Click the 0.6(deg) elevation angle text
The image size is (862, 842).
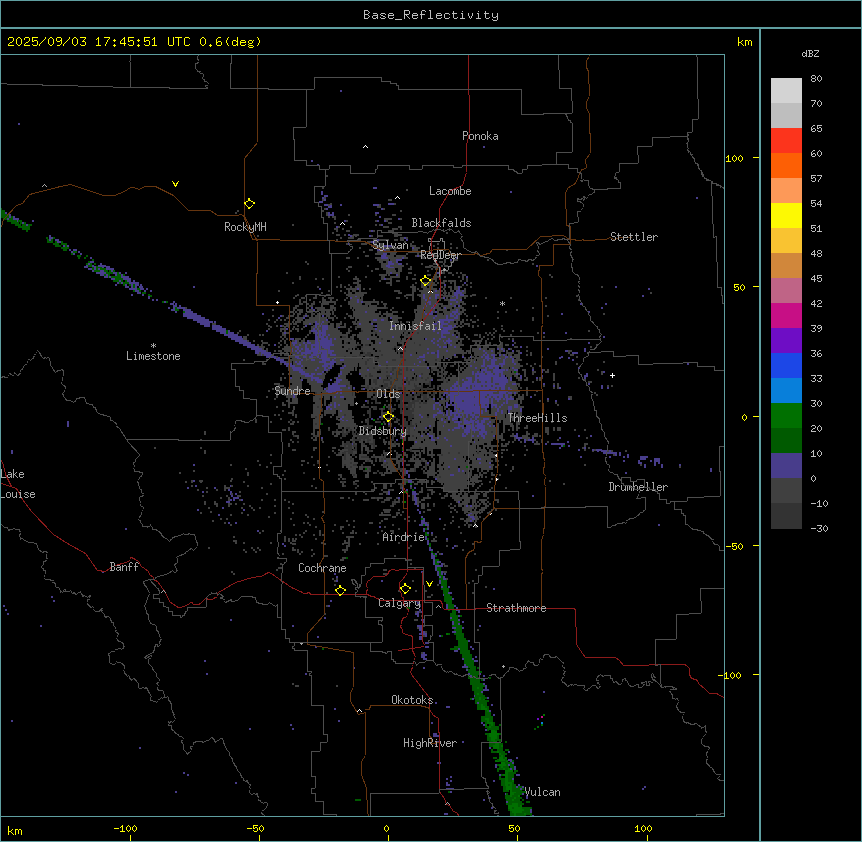pyautogui.click(x=230, y=42)
